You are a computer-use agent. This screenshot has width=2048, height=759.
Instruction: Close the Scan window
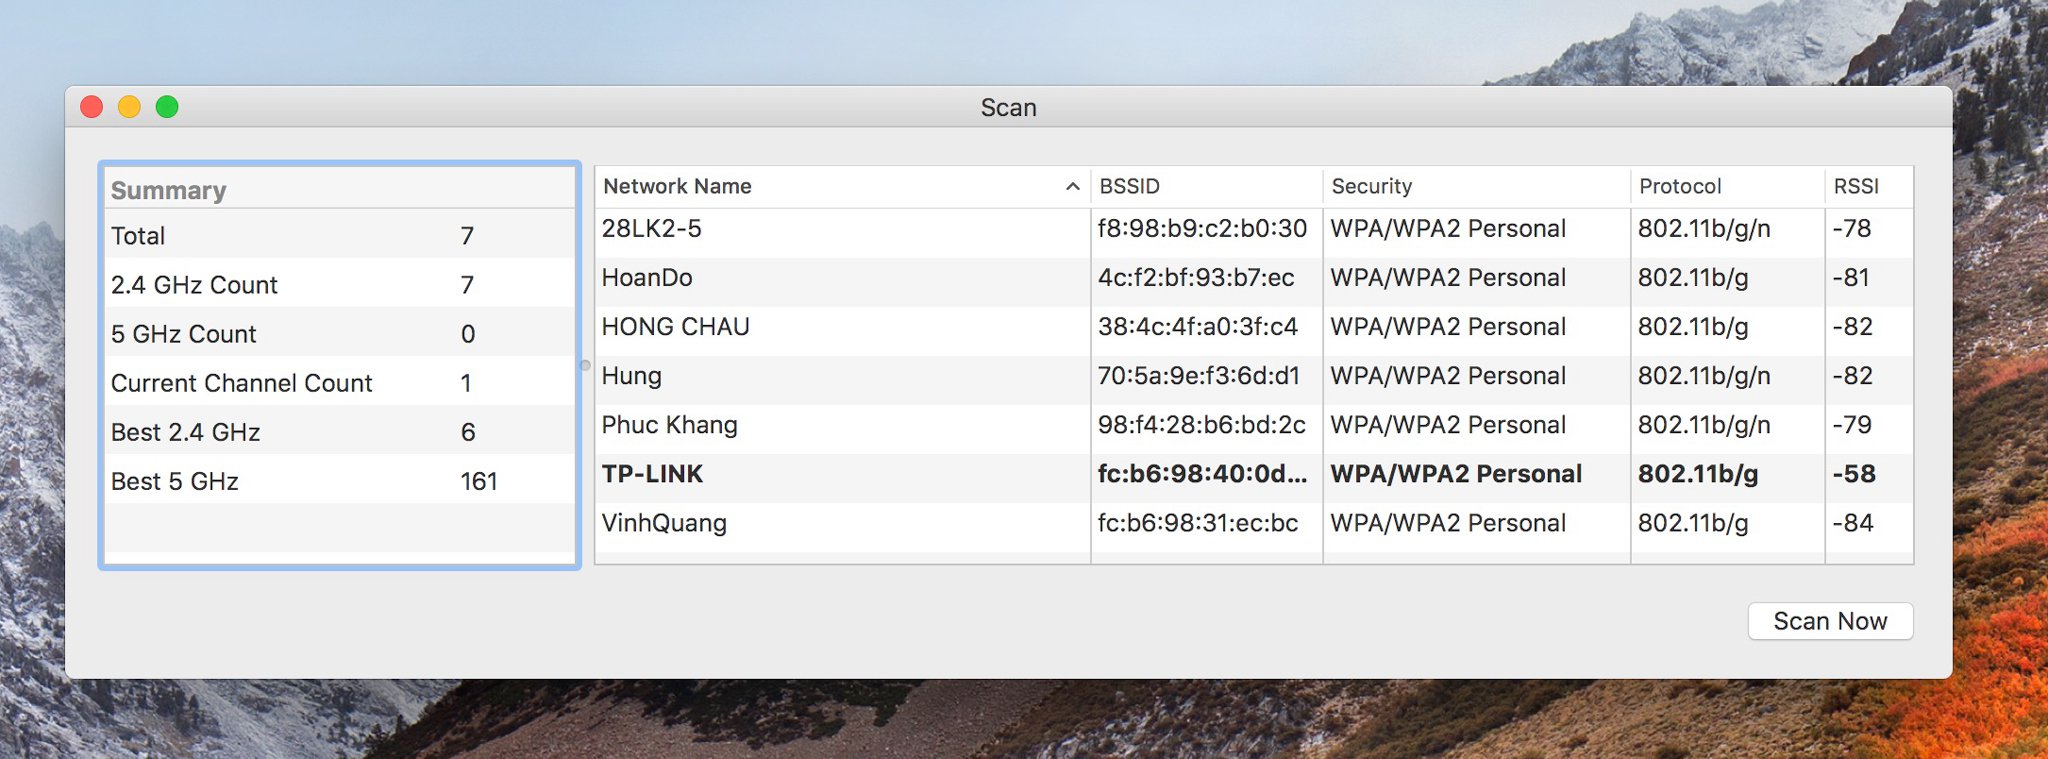(91, 107)
